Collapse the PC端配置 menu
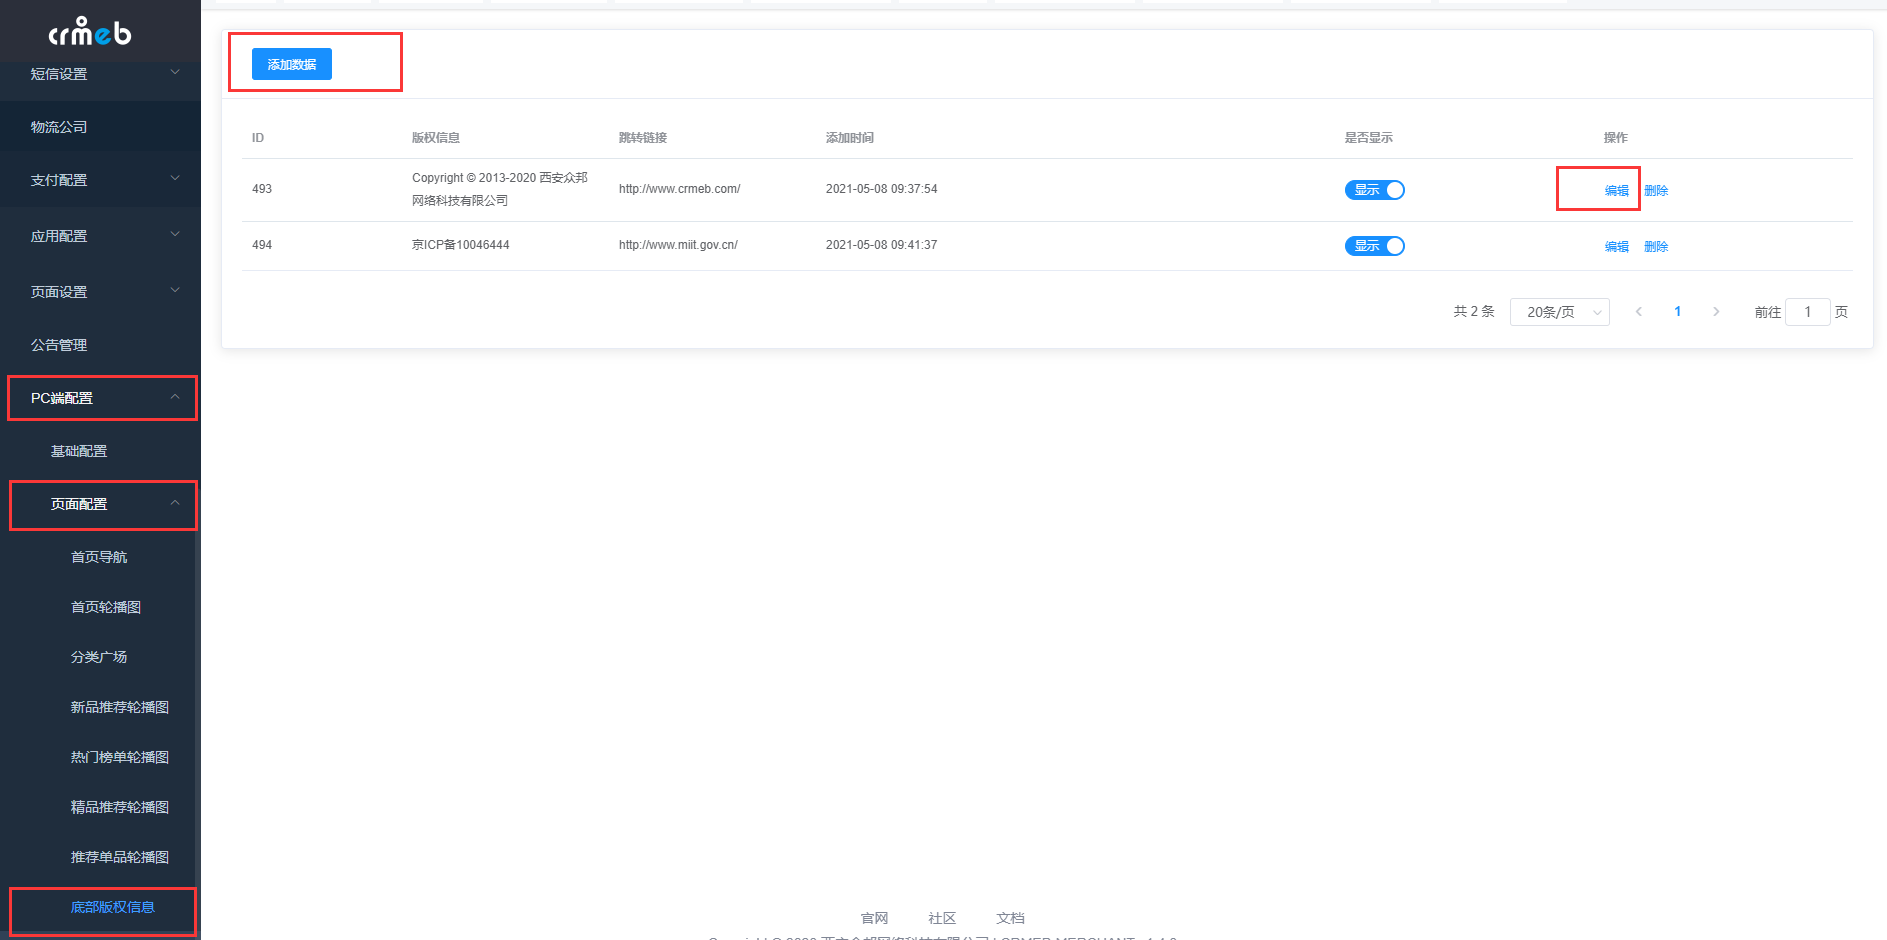 102,398
